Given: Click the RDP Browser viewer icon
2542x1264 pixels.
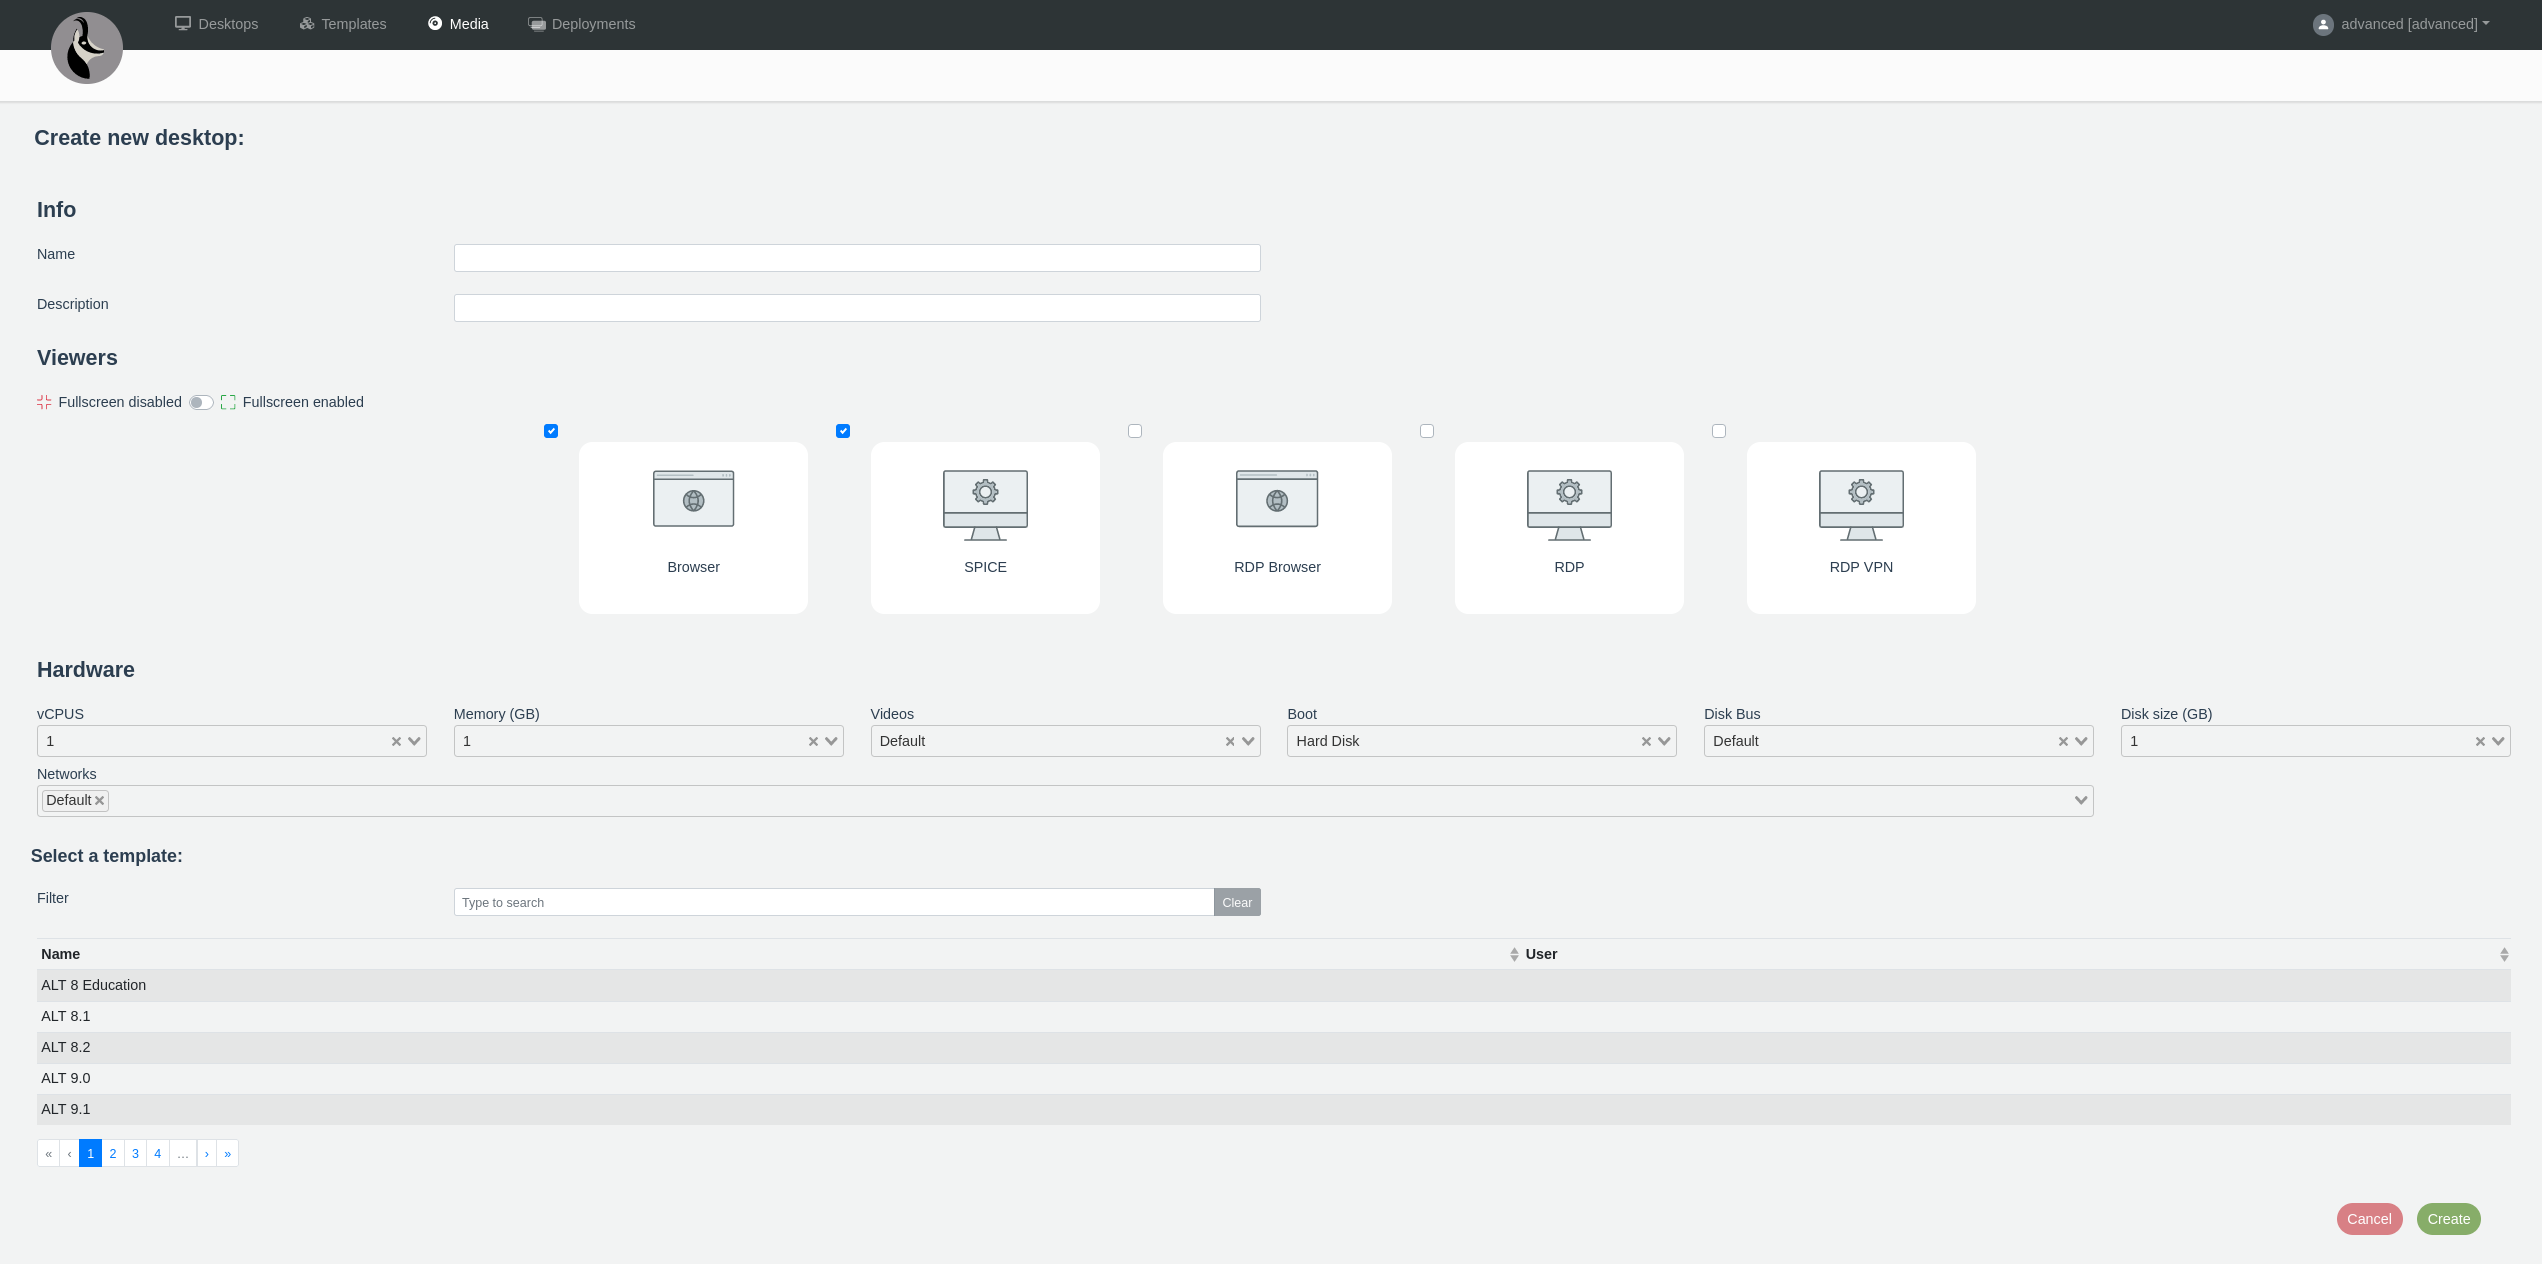Looking at the screenshot, I should (1277, 499).
